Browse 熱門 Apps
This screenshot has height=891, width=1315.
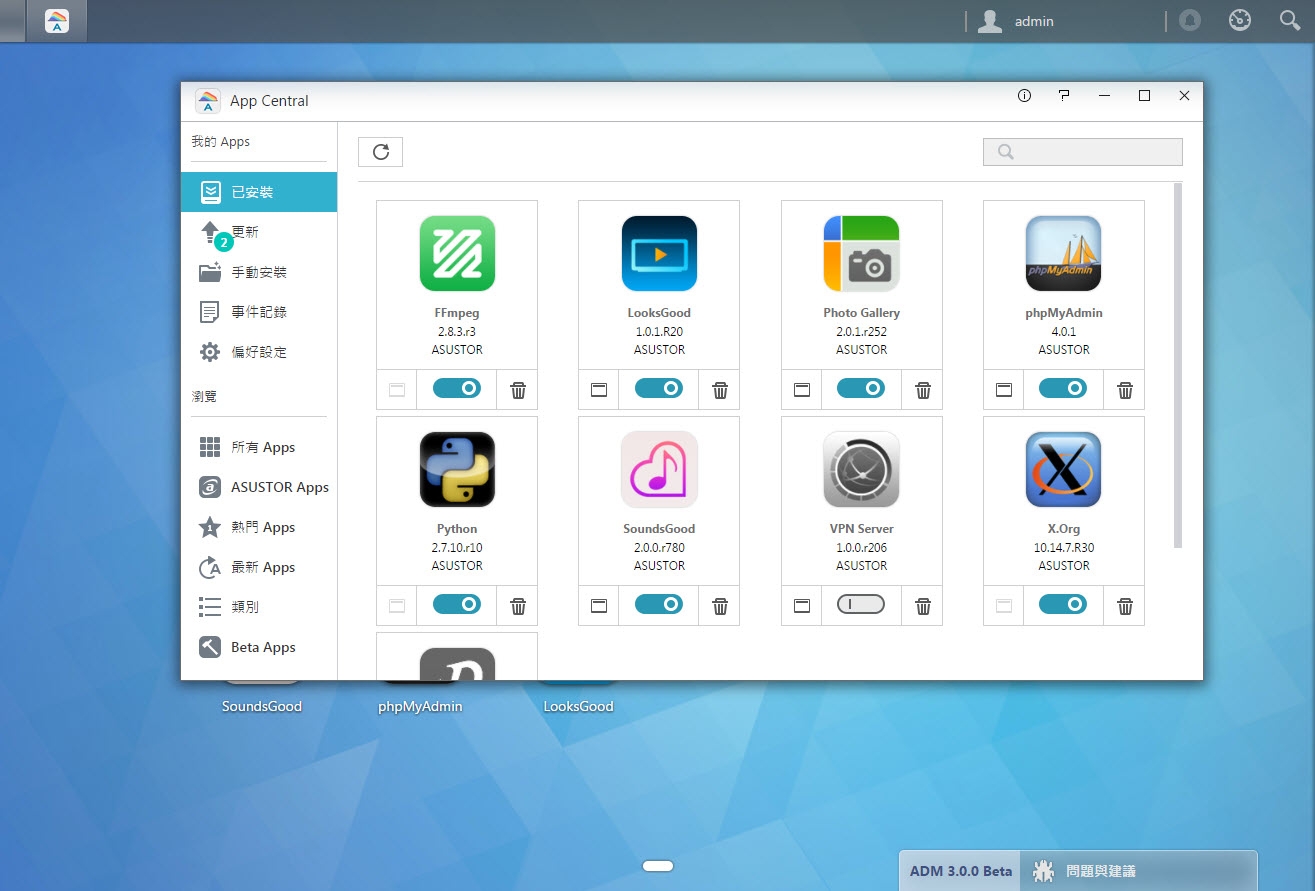coord(259,527)
